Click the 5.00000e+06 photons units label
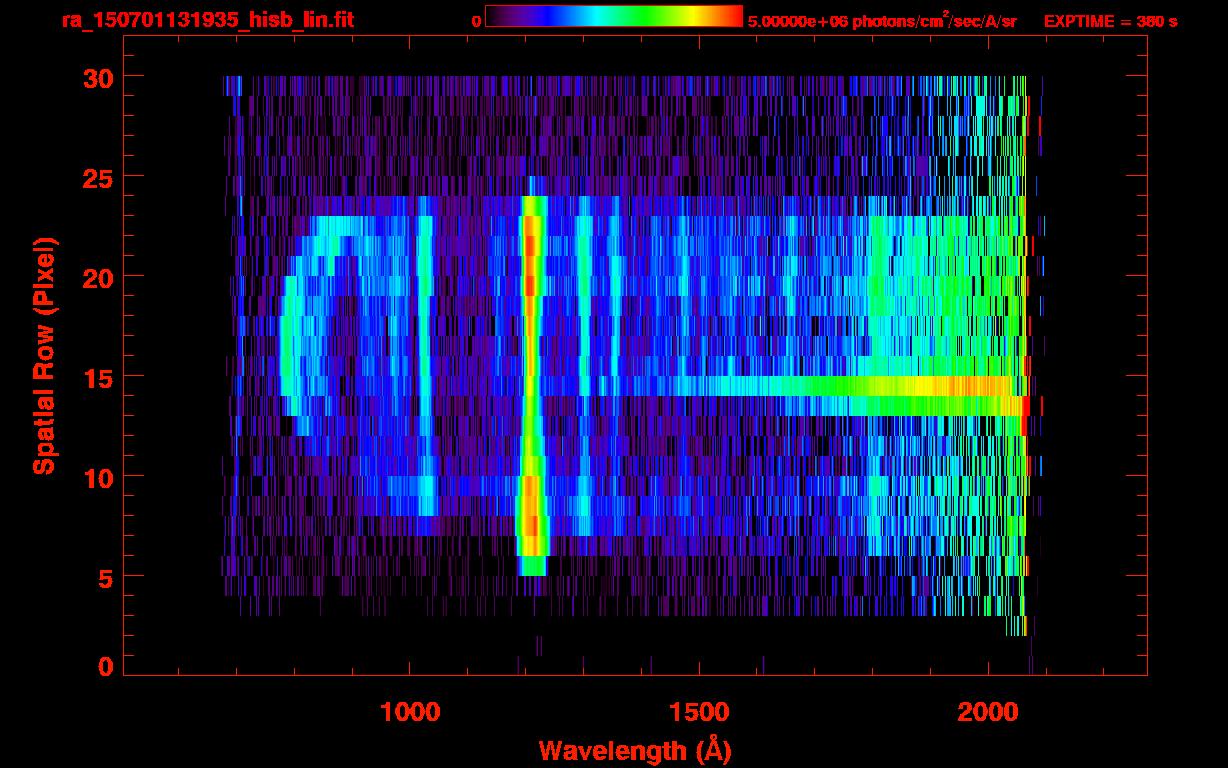Image resolution: width=1228 pixels, height=768 pixels. (x=881, y=21)
